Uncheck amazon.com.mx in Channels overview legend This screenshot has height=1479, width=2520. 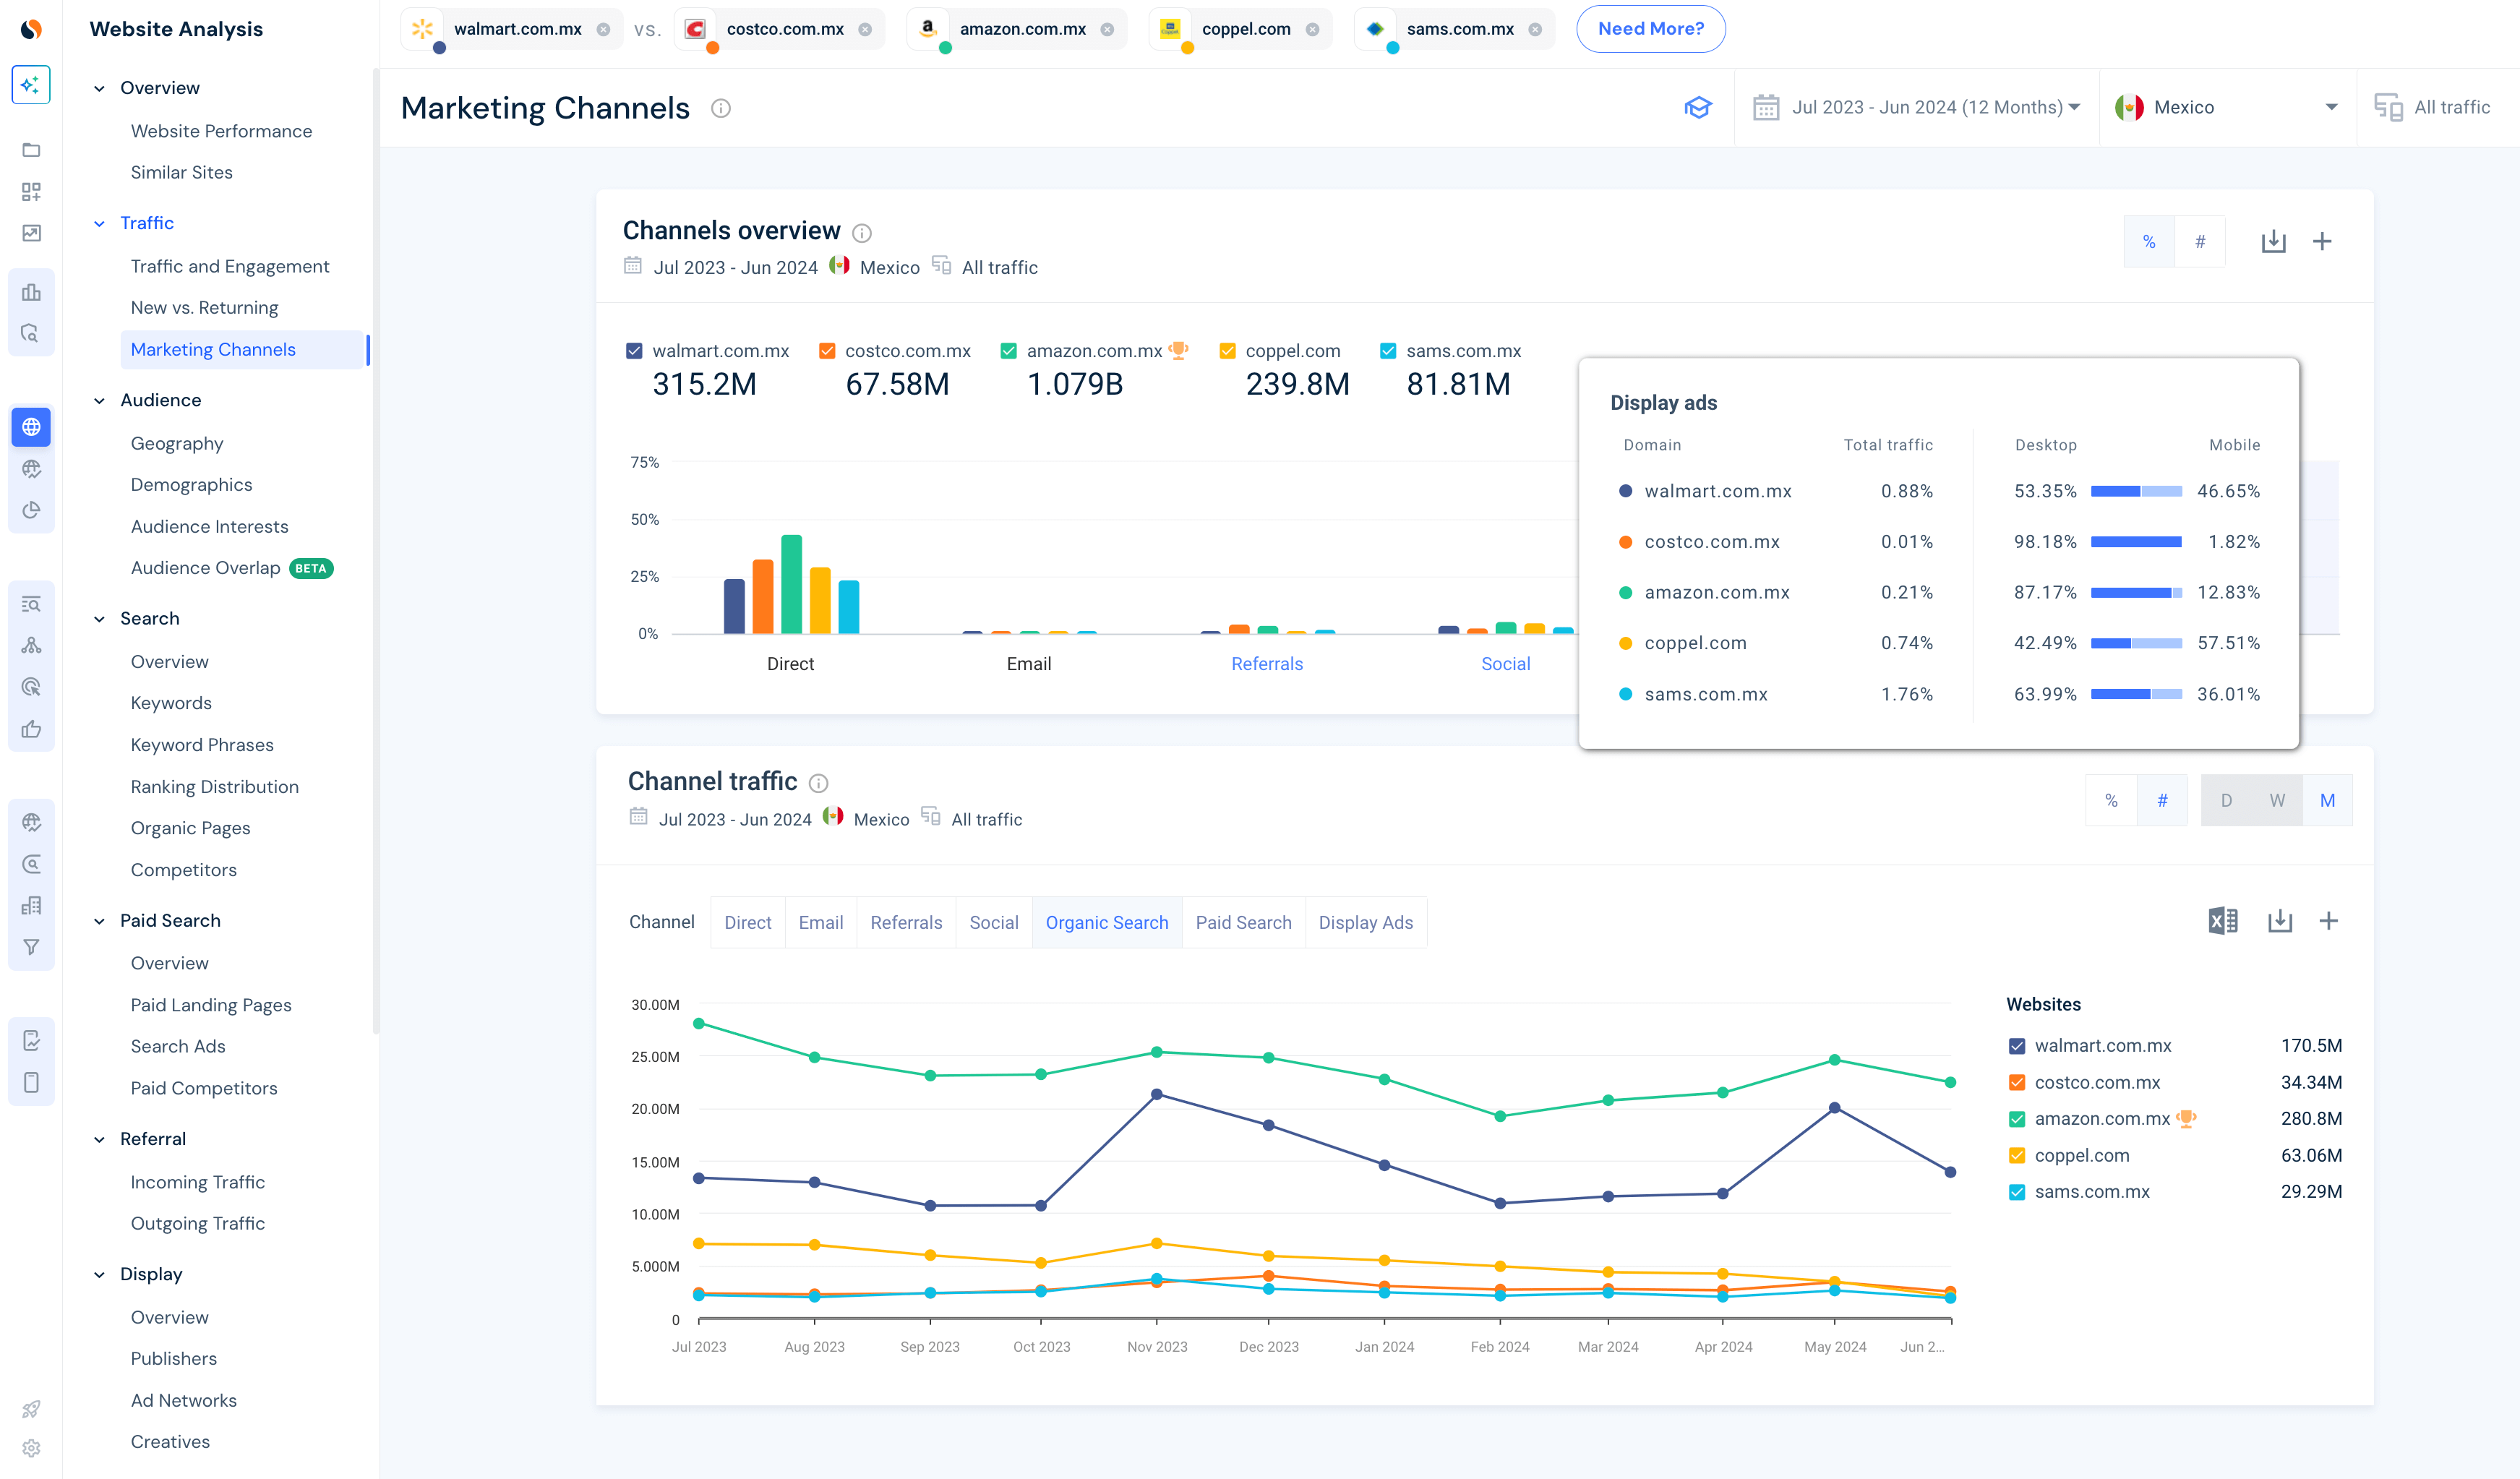pos(1008,351)
